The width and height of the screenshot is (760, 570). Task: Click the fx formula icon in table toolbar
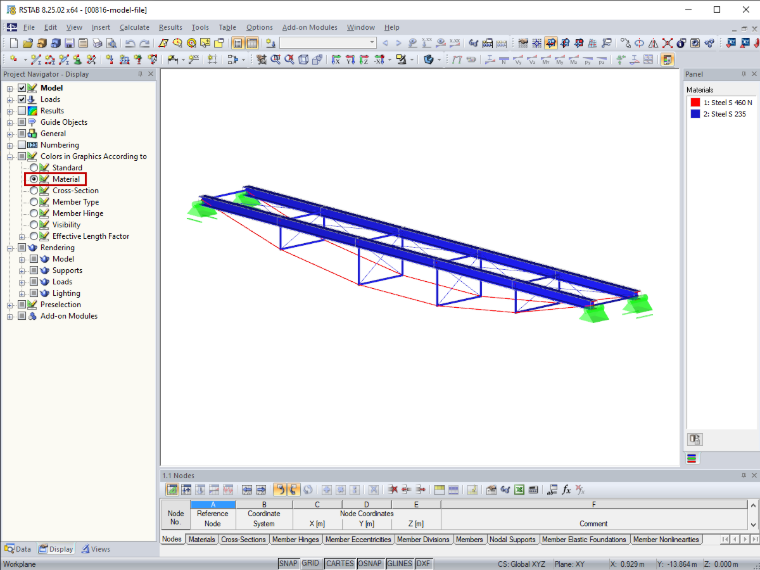(566, 490)
